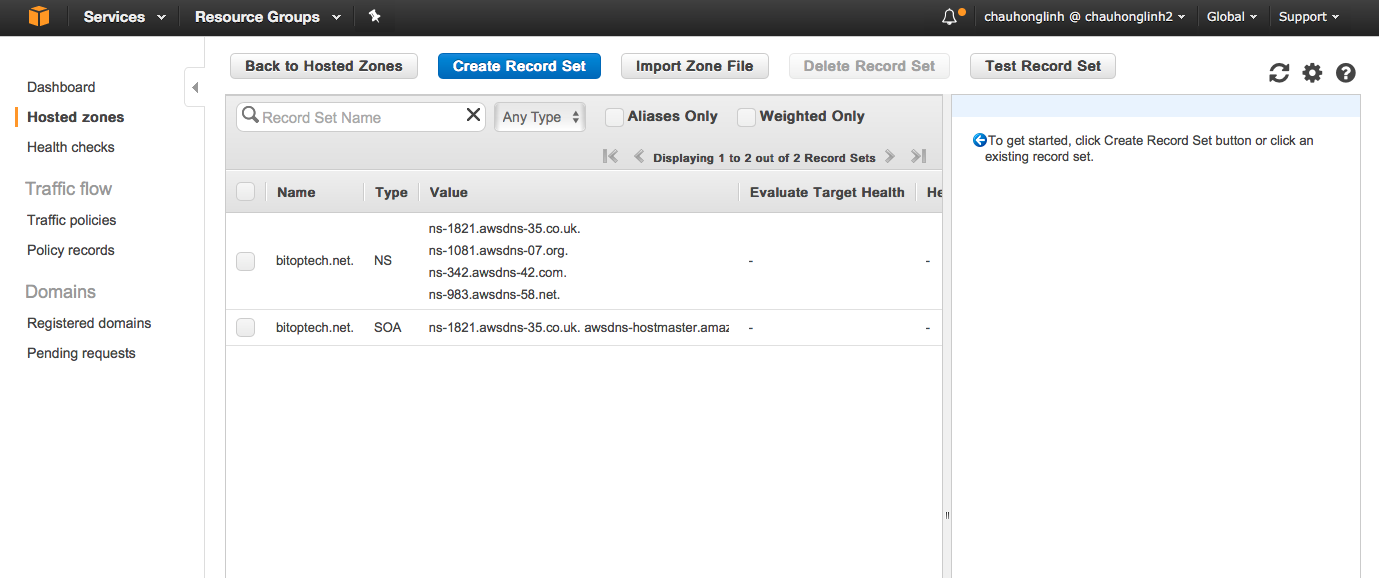The width and height of the screenshot is (1379, 578).
Task: Refresh the record set list
Action: coord(1279,73)
